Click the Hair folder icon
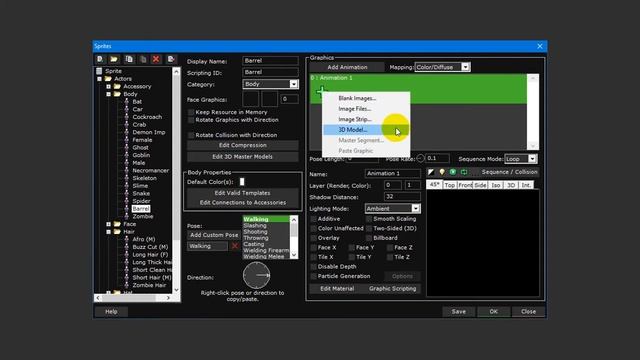The height and width of the screenshot is (360, 640). (118, 232)
